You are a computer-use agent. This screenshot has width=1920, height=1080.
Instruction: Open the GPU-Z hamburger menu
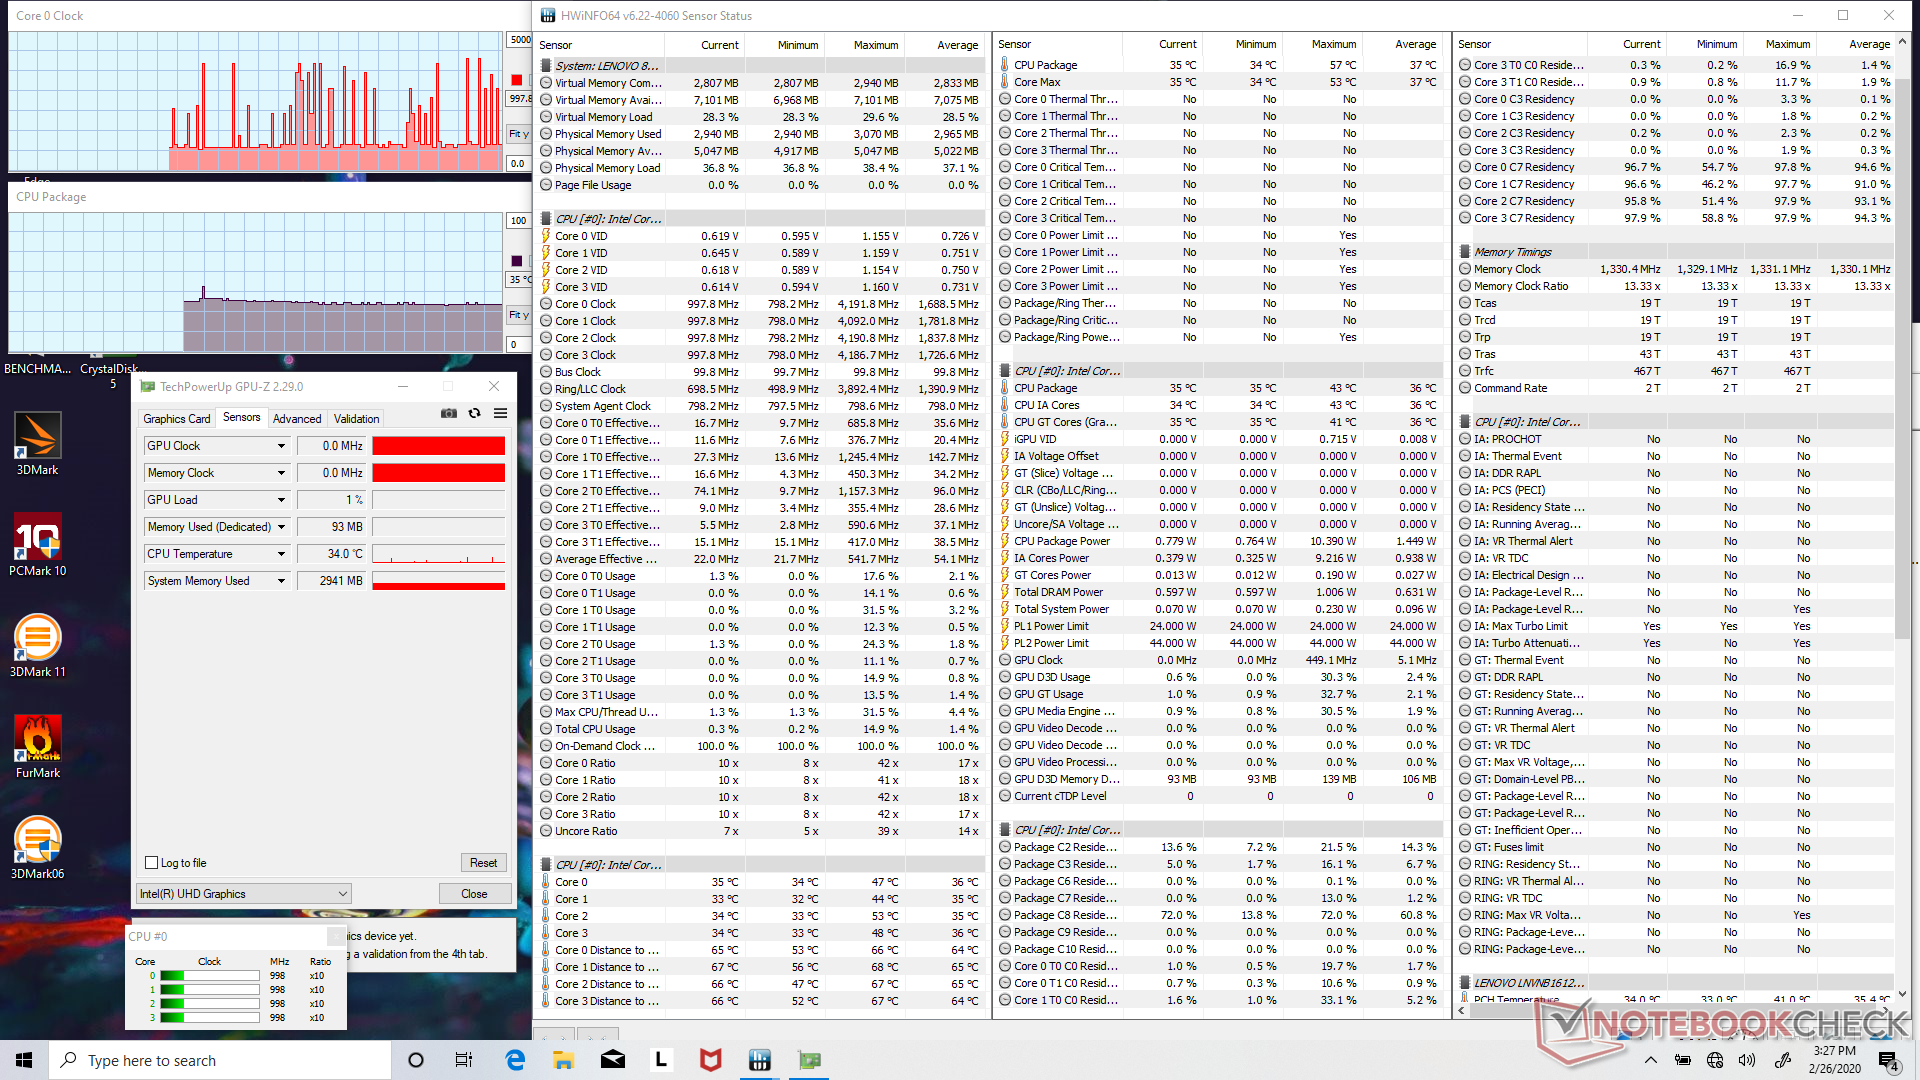500,413
